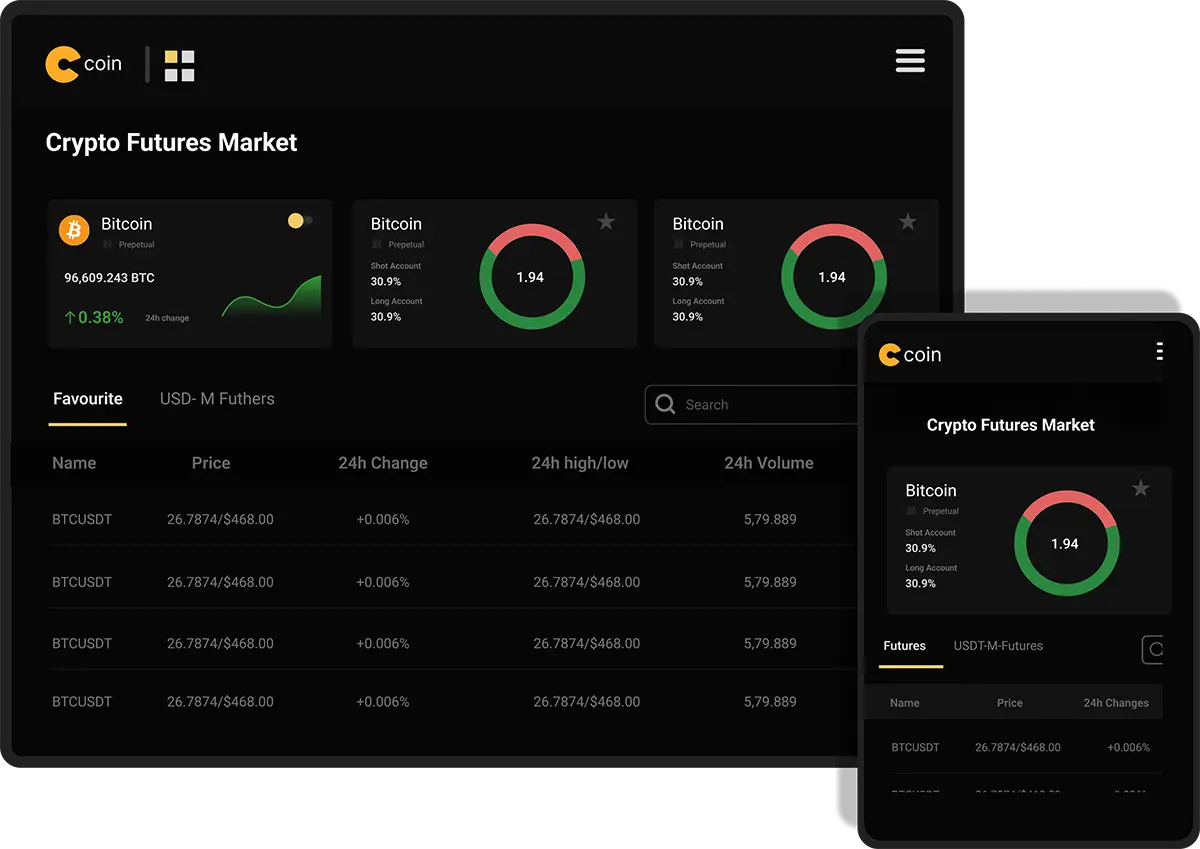Viewport: 1200px width, 849px height.
Task: Toggle the switch on the first Bitcoin card
Action: 299,220
